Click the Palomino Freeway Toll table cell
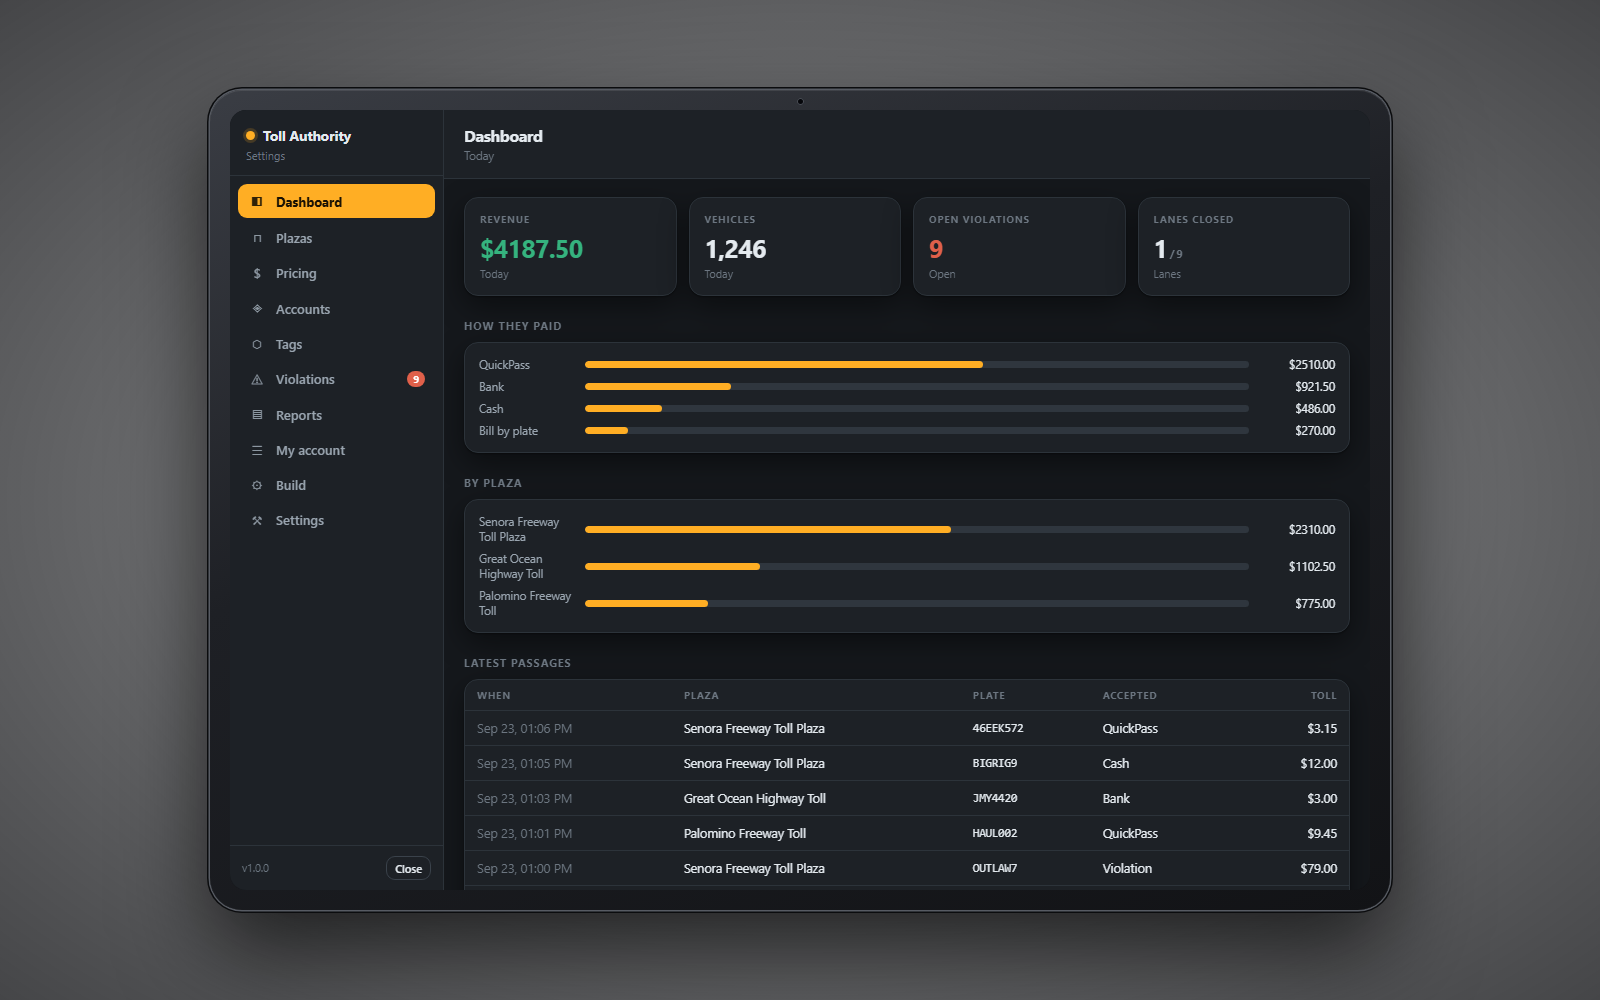This screenshot has width=1600, height=1000. pos(745,834)
